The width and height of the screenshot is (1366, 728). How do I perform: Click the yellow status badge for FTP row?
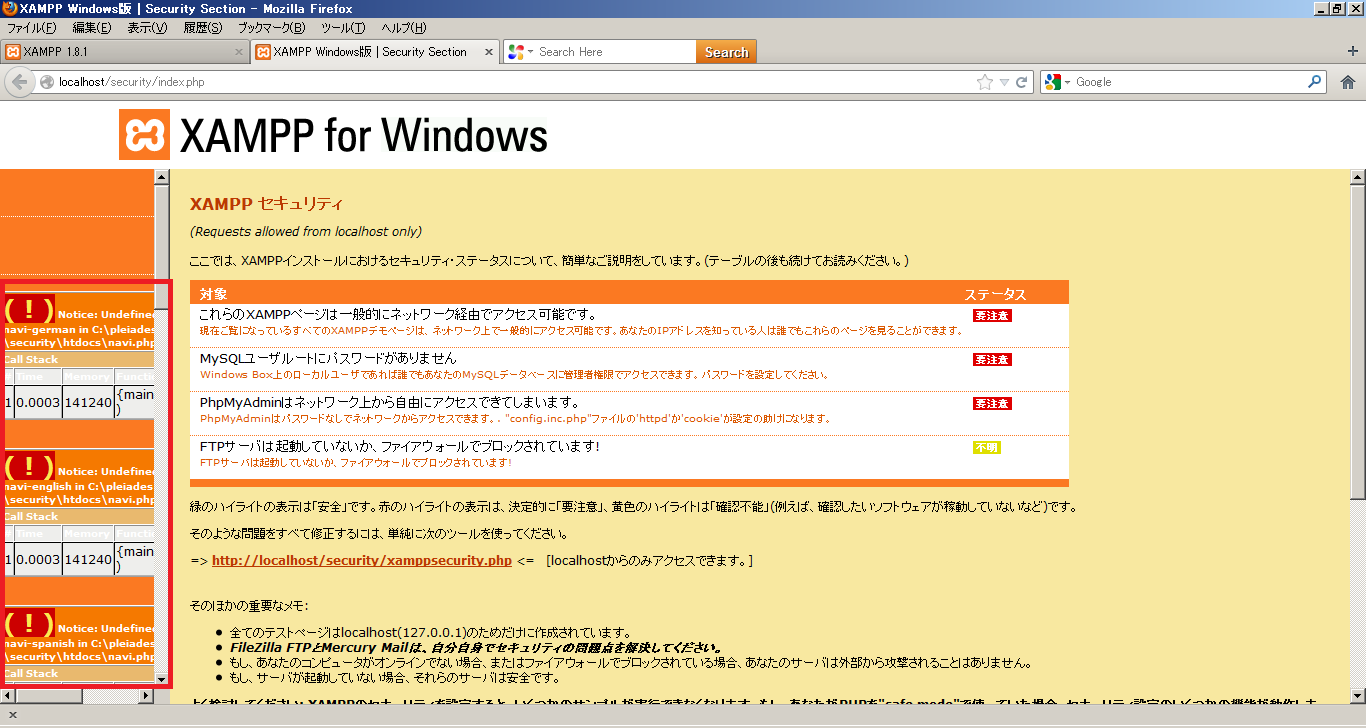click(x=986, y=448)
